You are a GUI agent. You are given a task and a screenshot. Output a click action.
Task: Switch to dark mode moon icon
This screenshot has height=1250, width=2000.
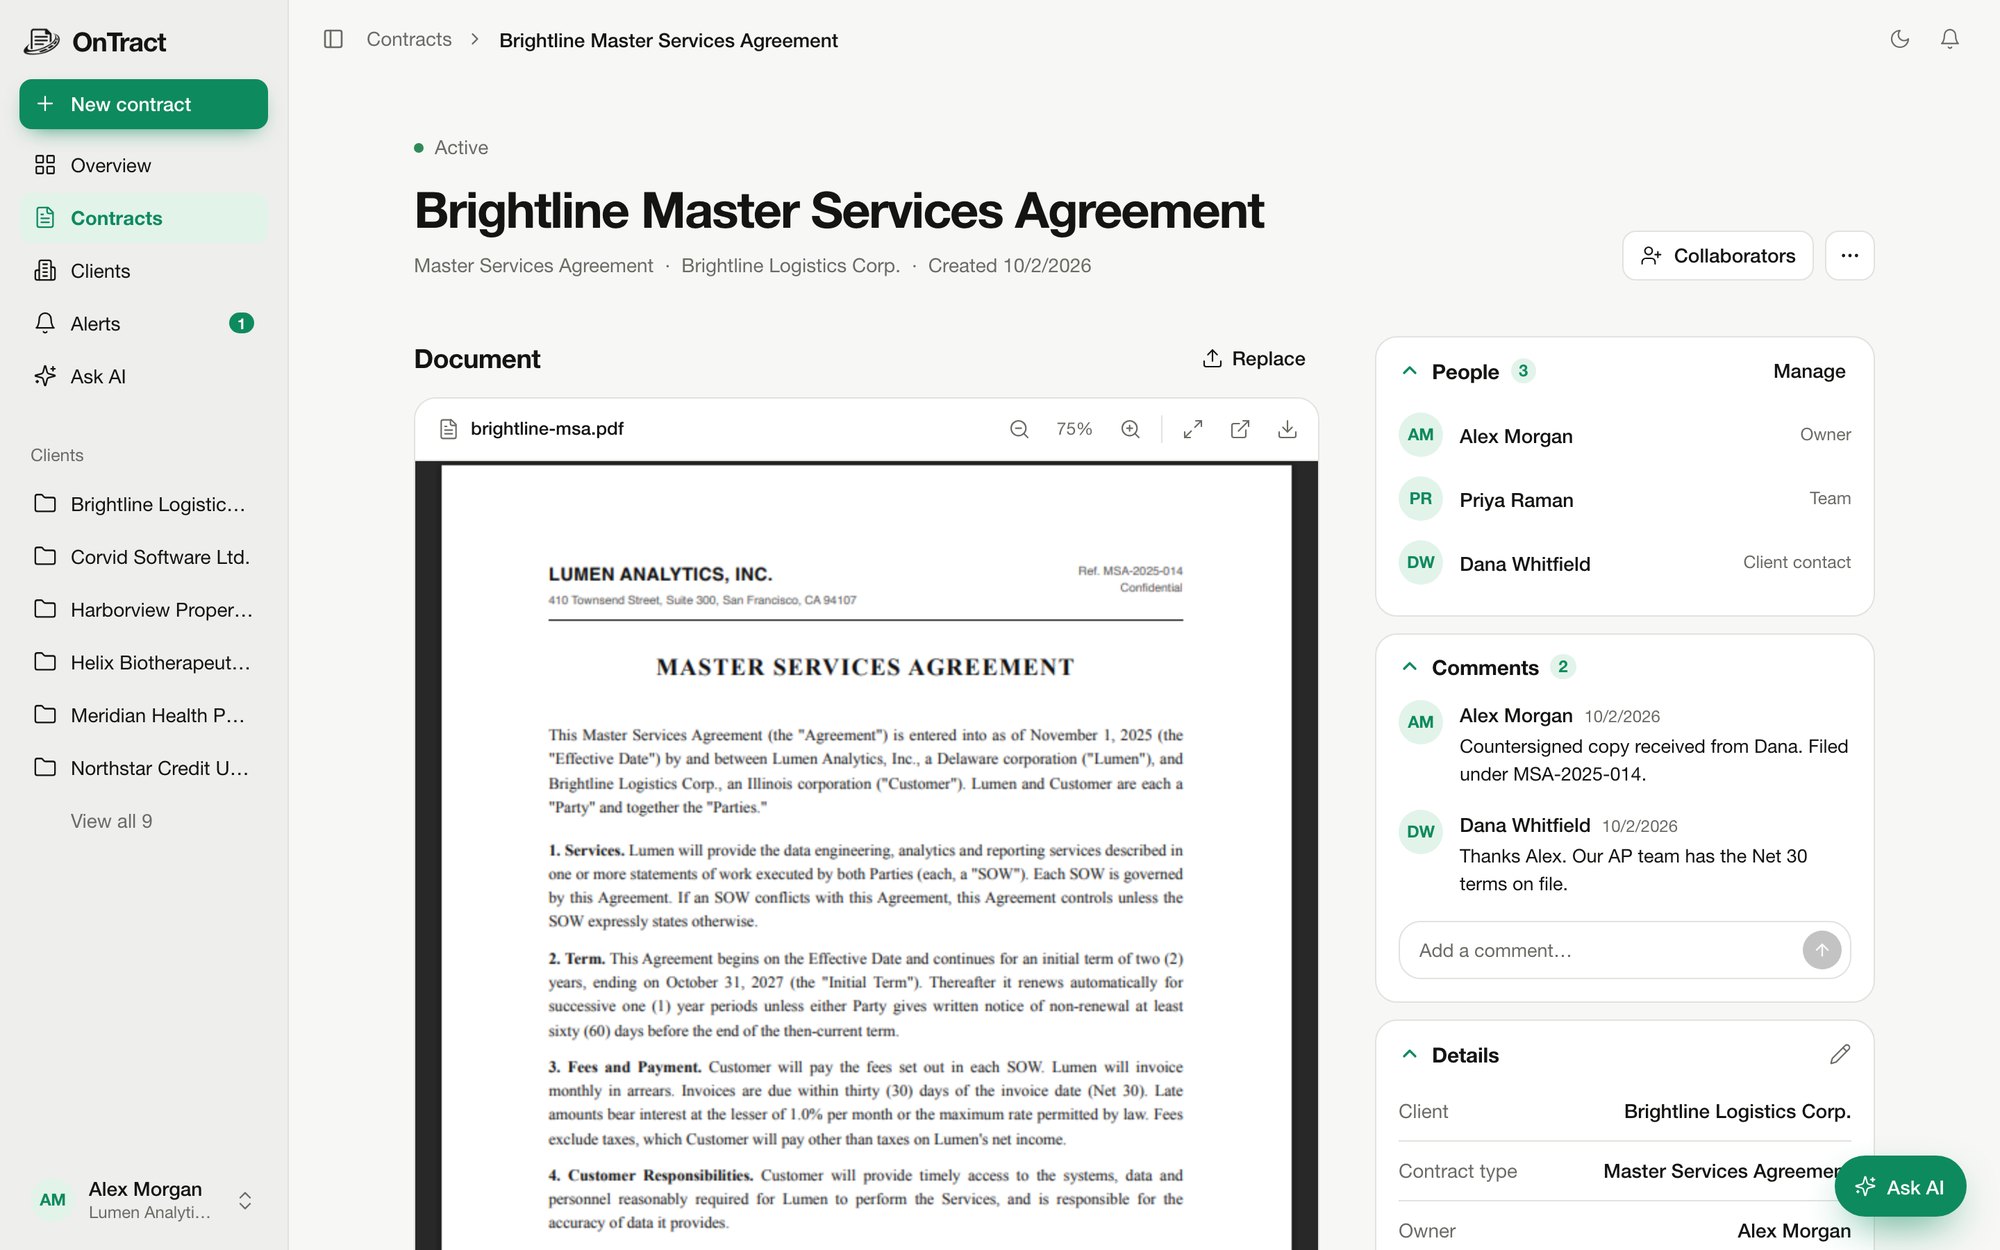coord(1900,39)
